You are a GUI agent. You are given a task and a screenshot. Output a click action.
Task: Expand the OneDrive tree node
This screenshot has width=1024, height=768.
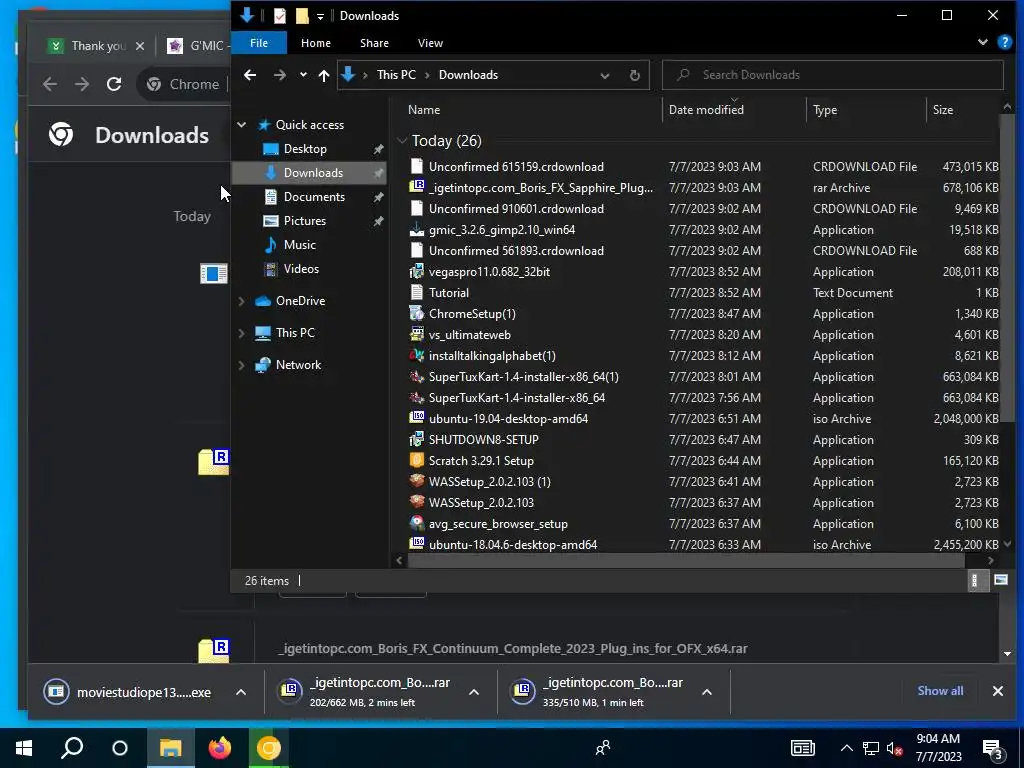click(x=242, y=301)
